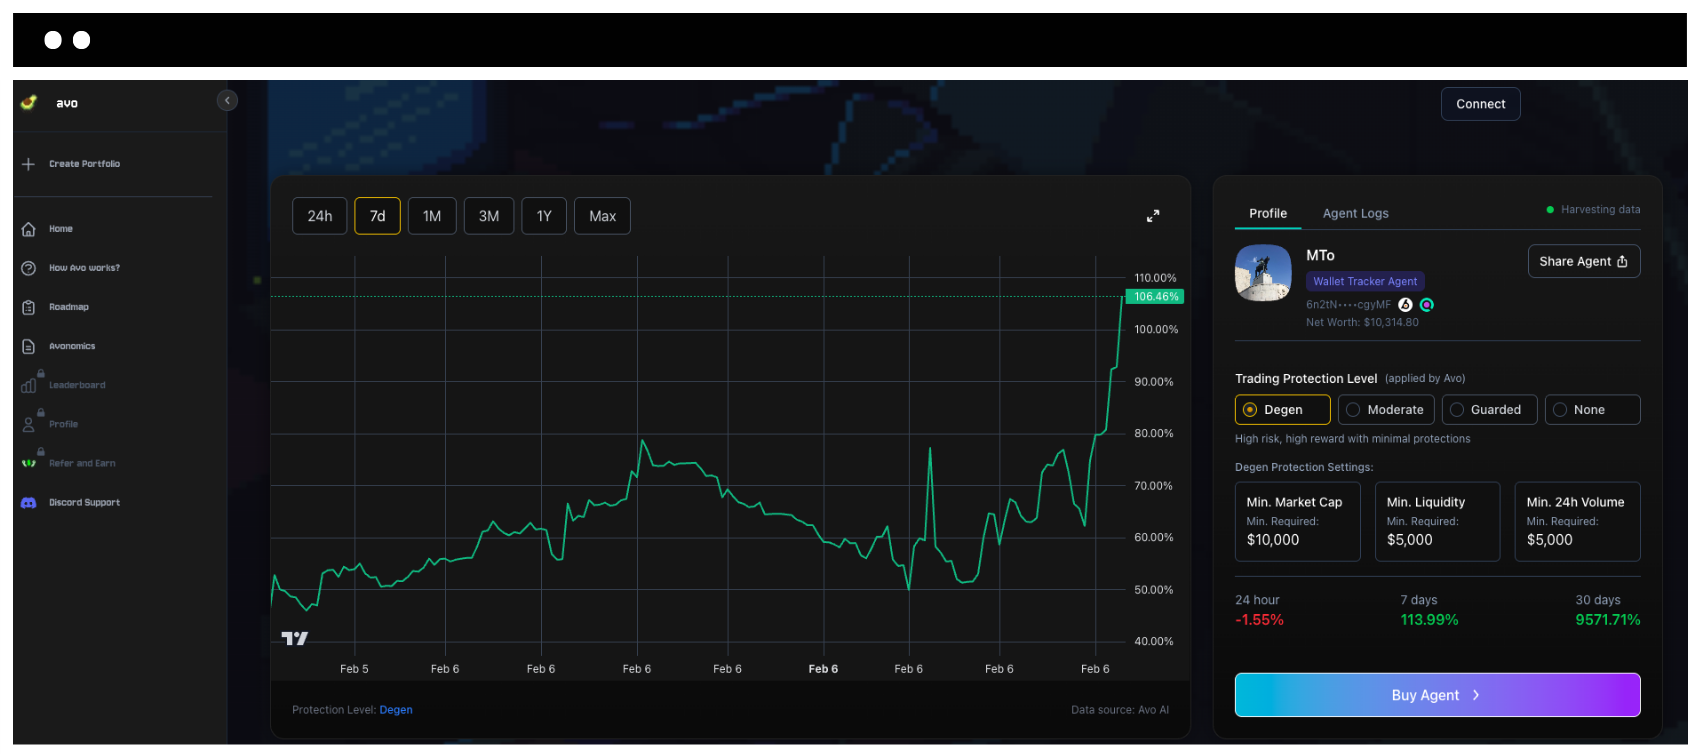Click the locked Profile person icon in sidebar

pyautogui.click(x=28, y=424)
